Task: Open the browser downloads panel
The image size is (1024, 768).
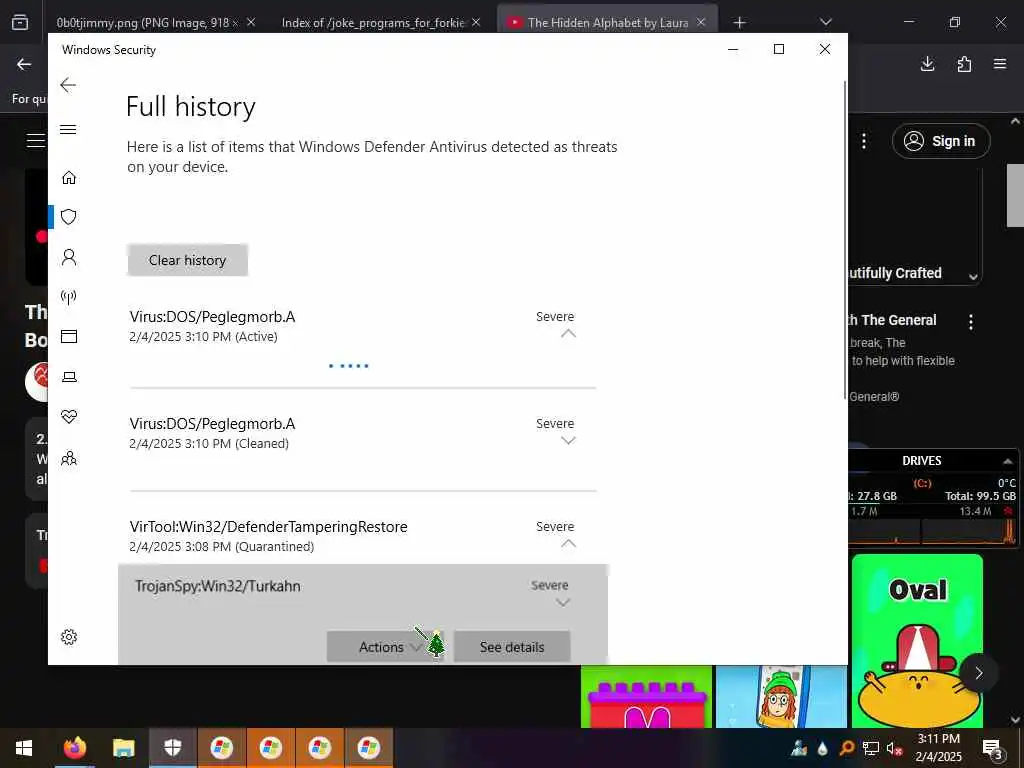Action: 927,64
